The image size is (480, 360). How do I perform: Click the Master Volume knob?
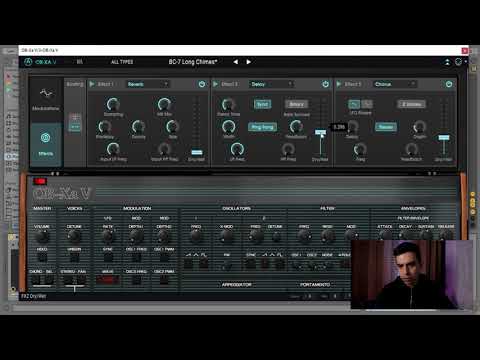(42, 236)
